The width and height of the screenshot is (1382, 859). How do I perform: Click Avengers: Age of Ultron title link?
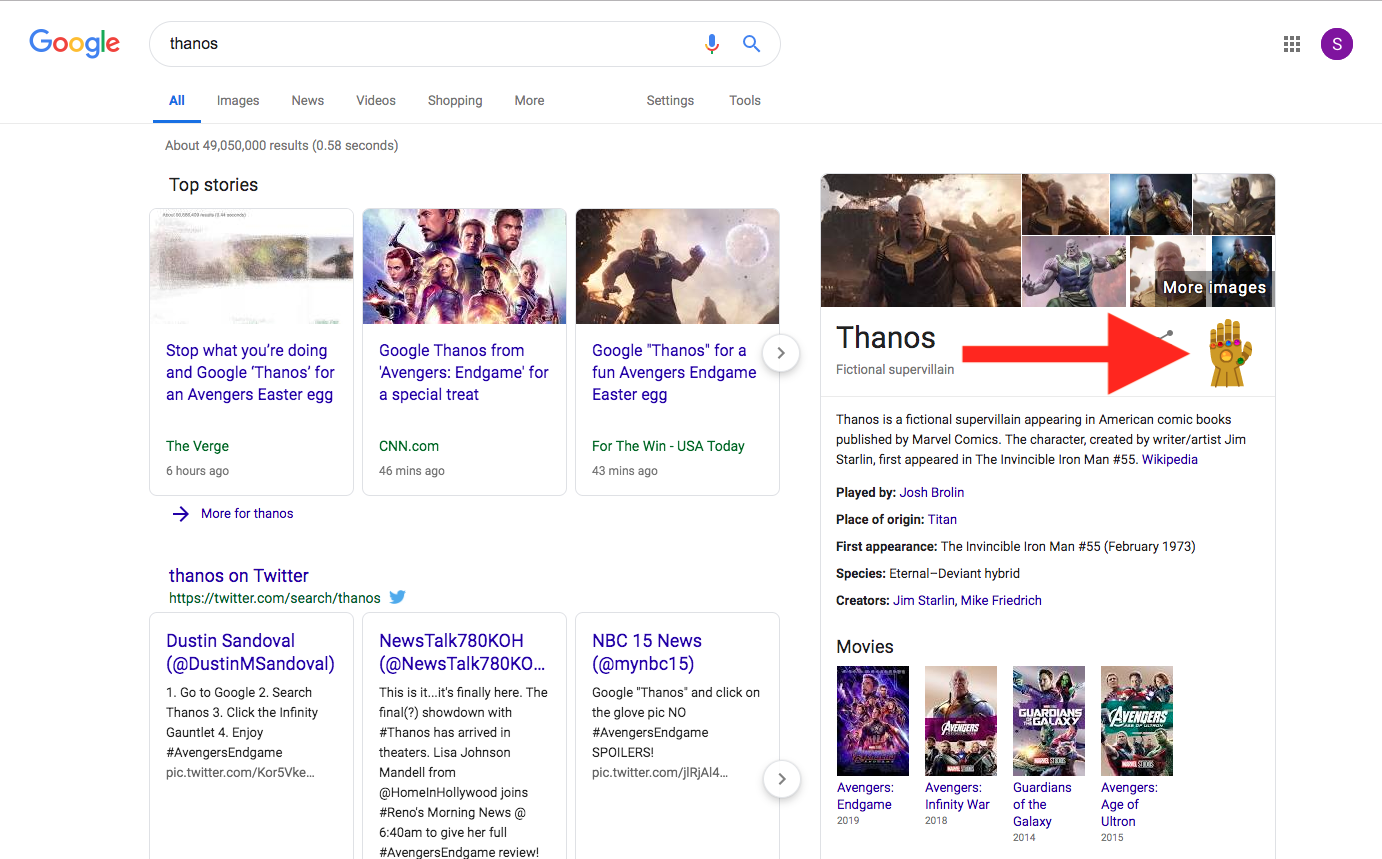[x=1129, y=804]
